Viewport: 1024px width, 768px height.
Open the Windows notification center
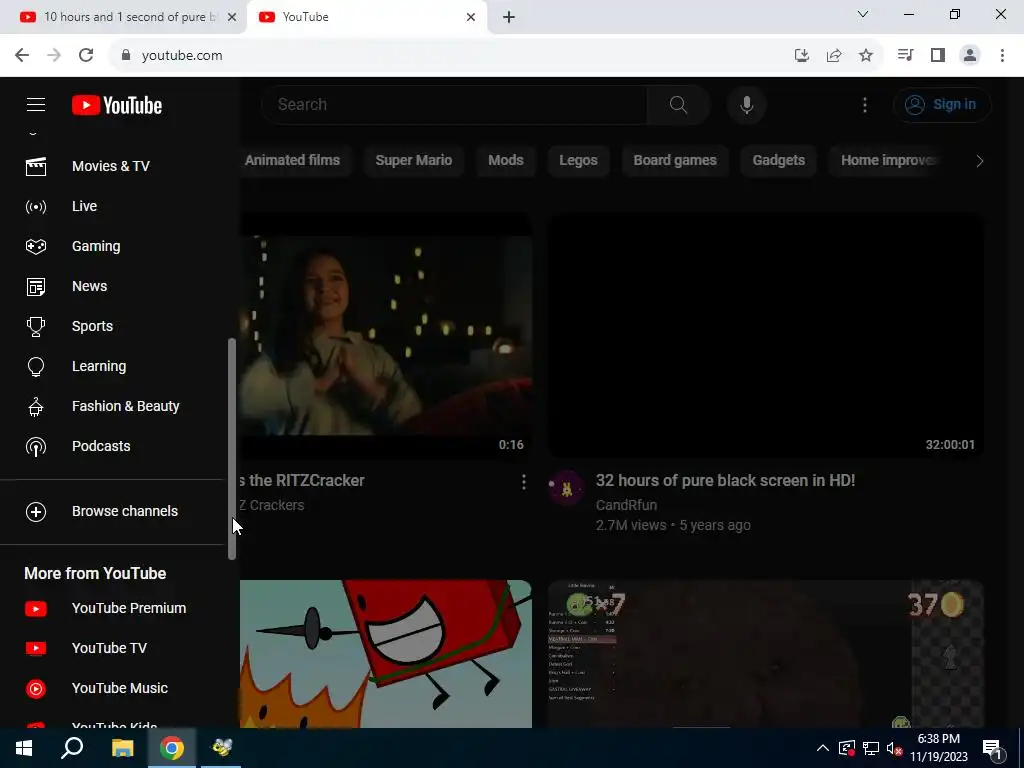[991, 748]
